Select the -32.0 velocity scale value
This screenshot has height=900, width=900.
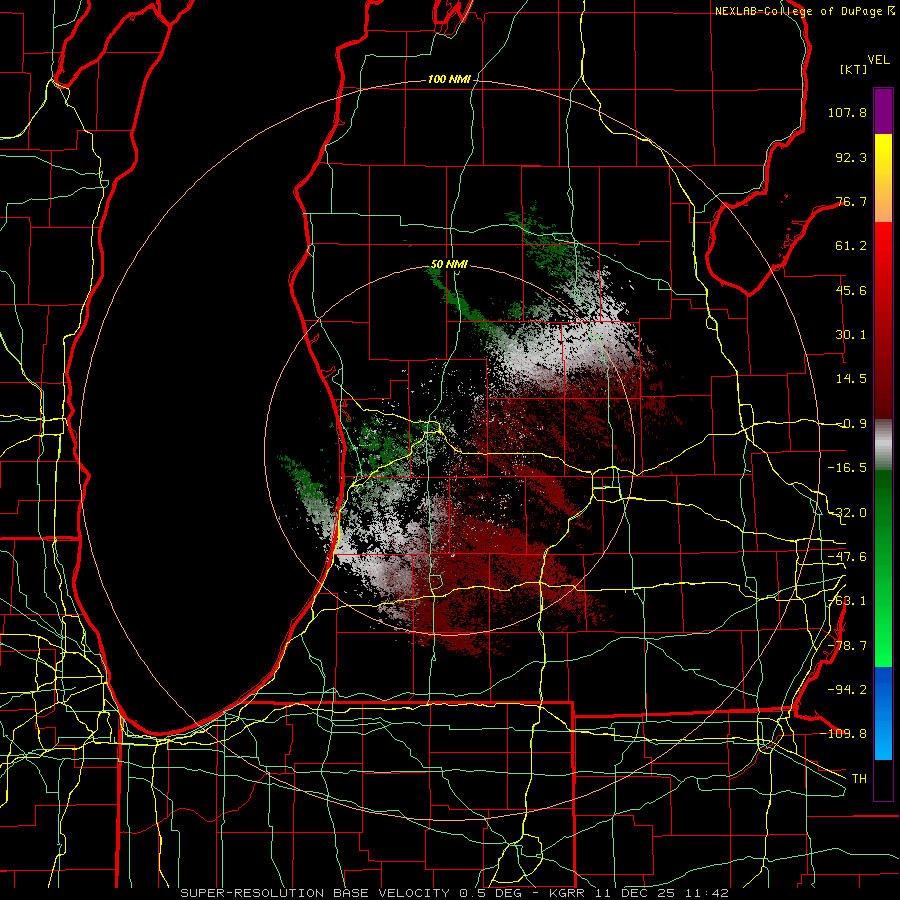[847, 513]
